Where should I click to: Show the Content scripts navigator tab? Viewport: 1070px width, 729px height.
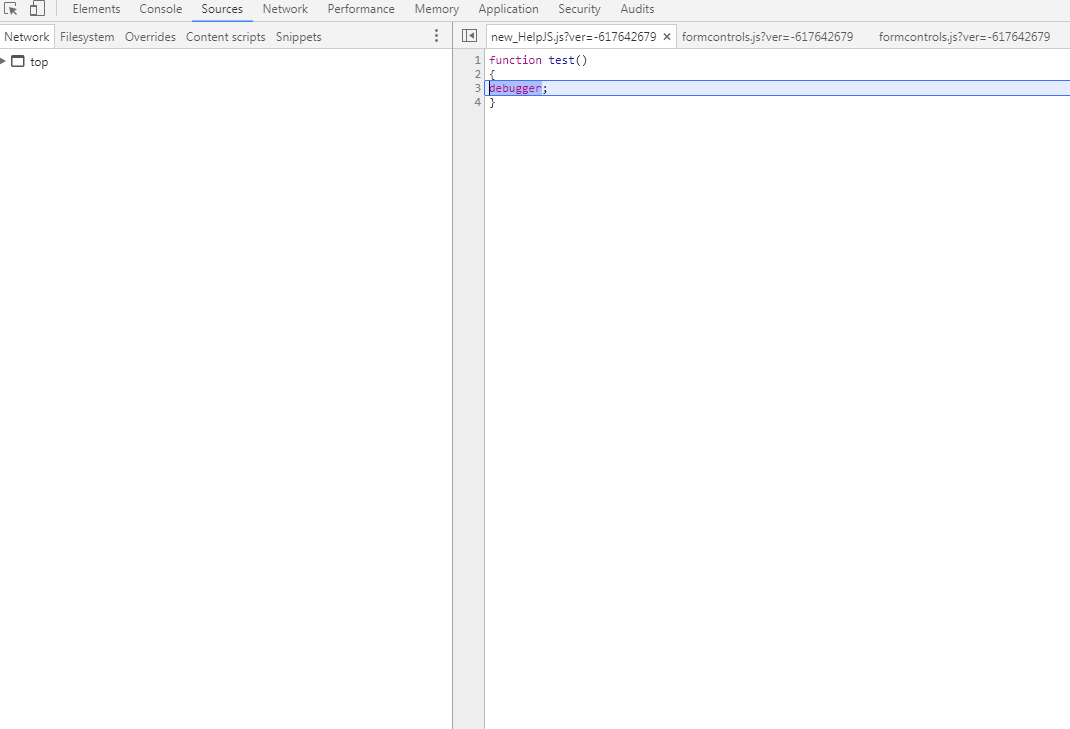click(x=225, y=37)
